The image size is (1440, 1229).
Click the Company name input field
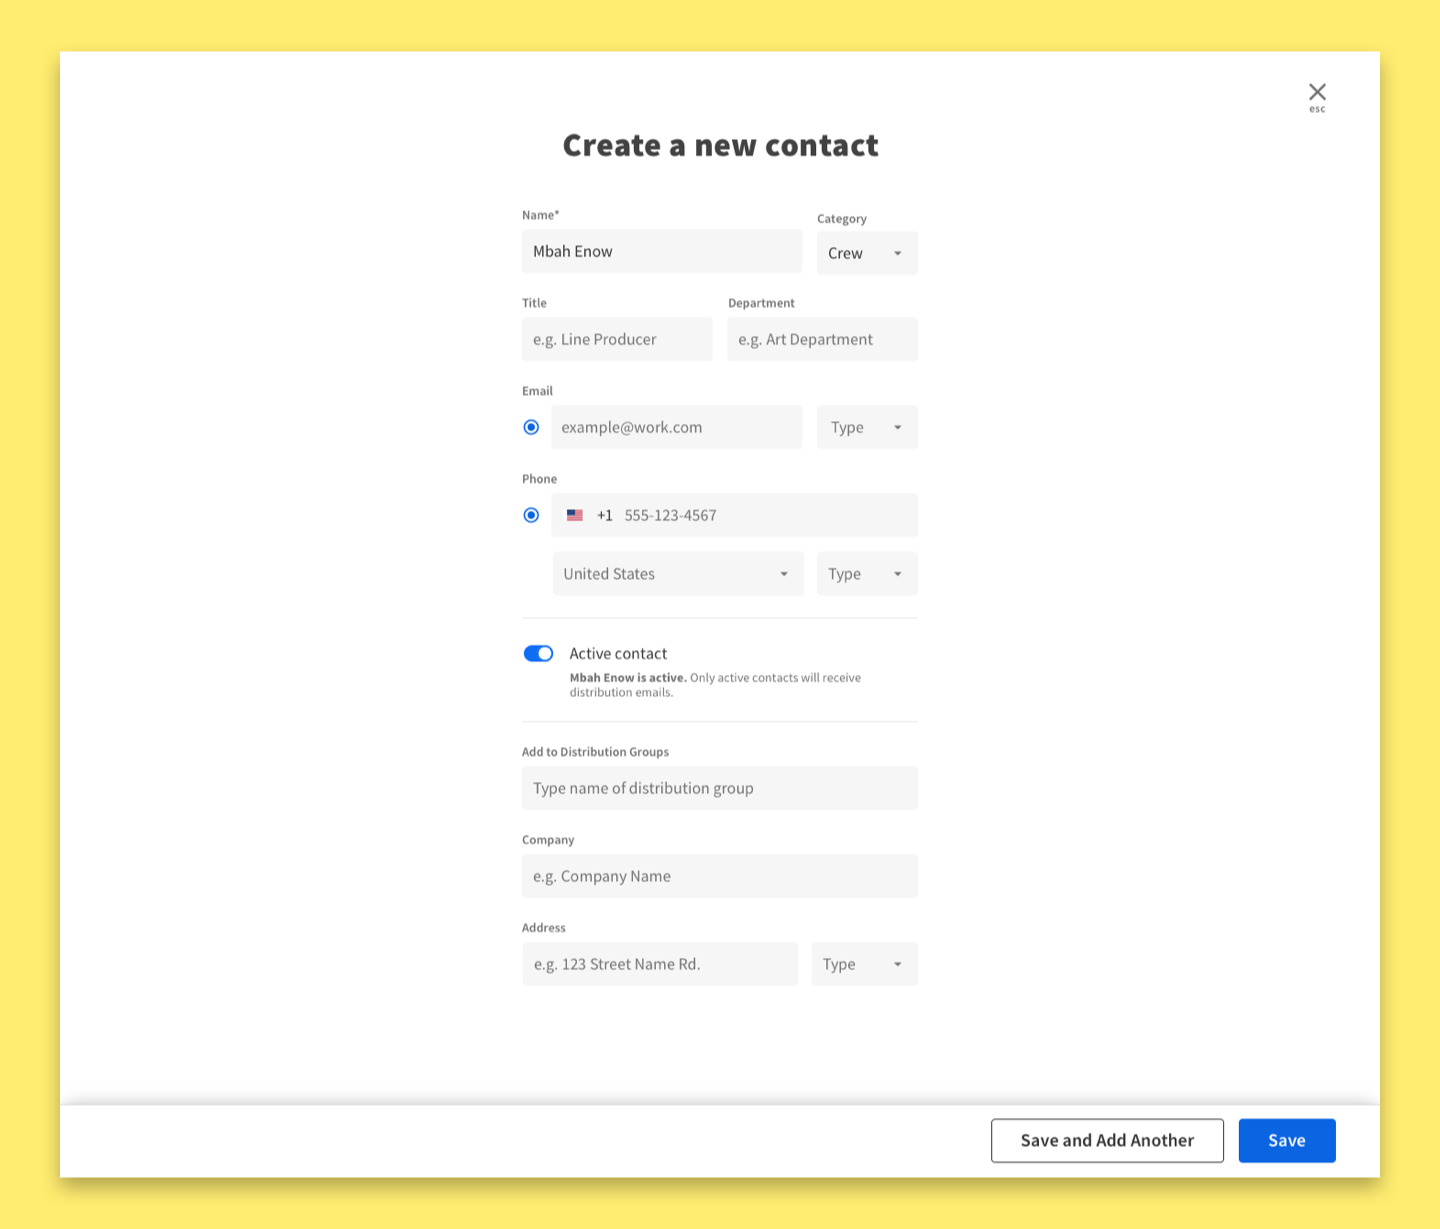(x=719, y=876)
